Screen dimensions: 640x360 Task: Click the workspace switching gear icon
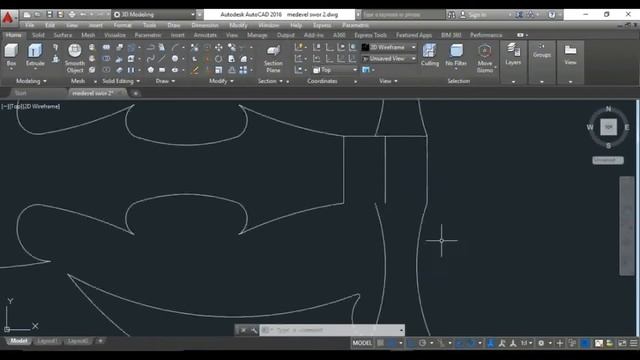pos(541,343)
